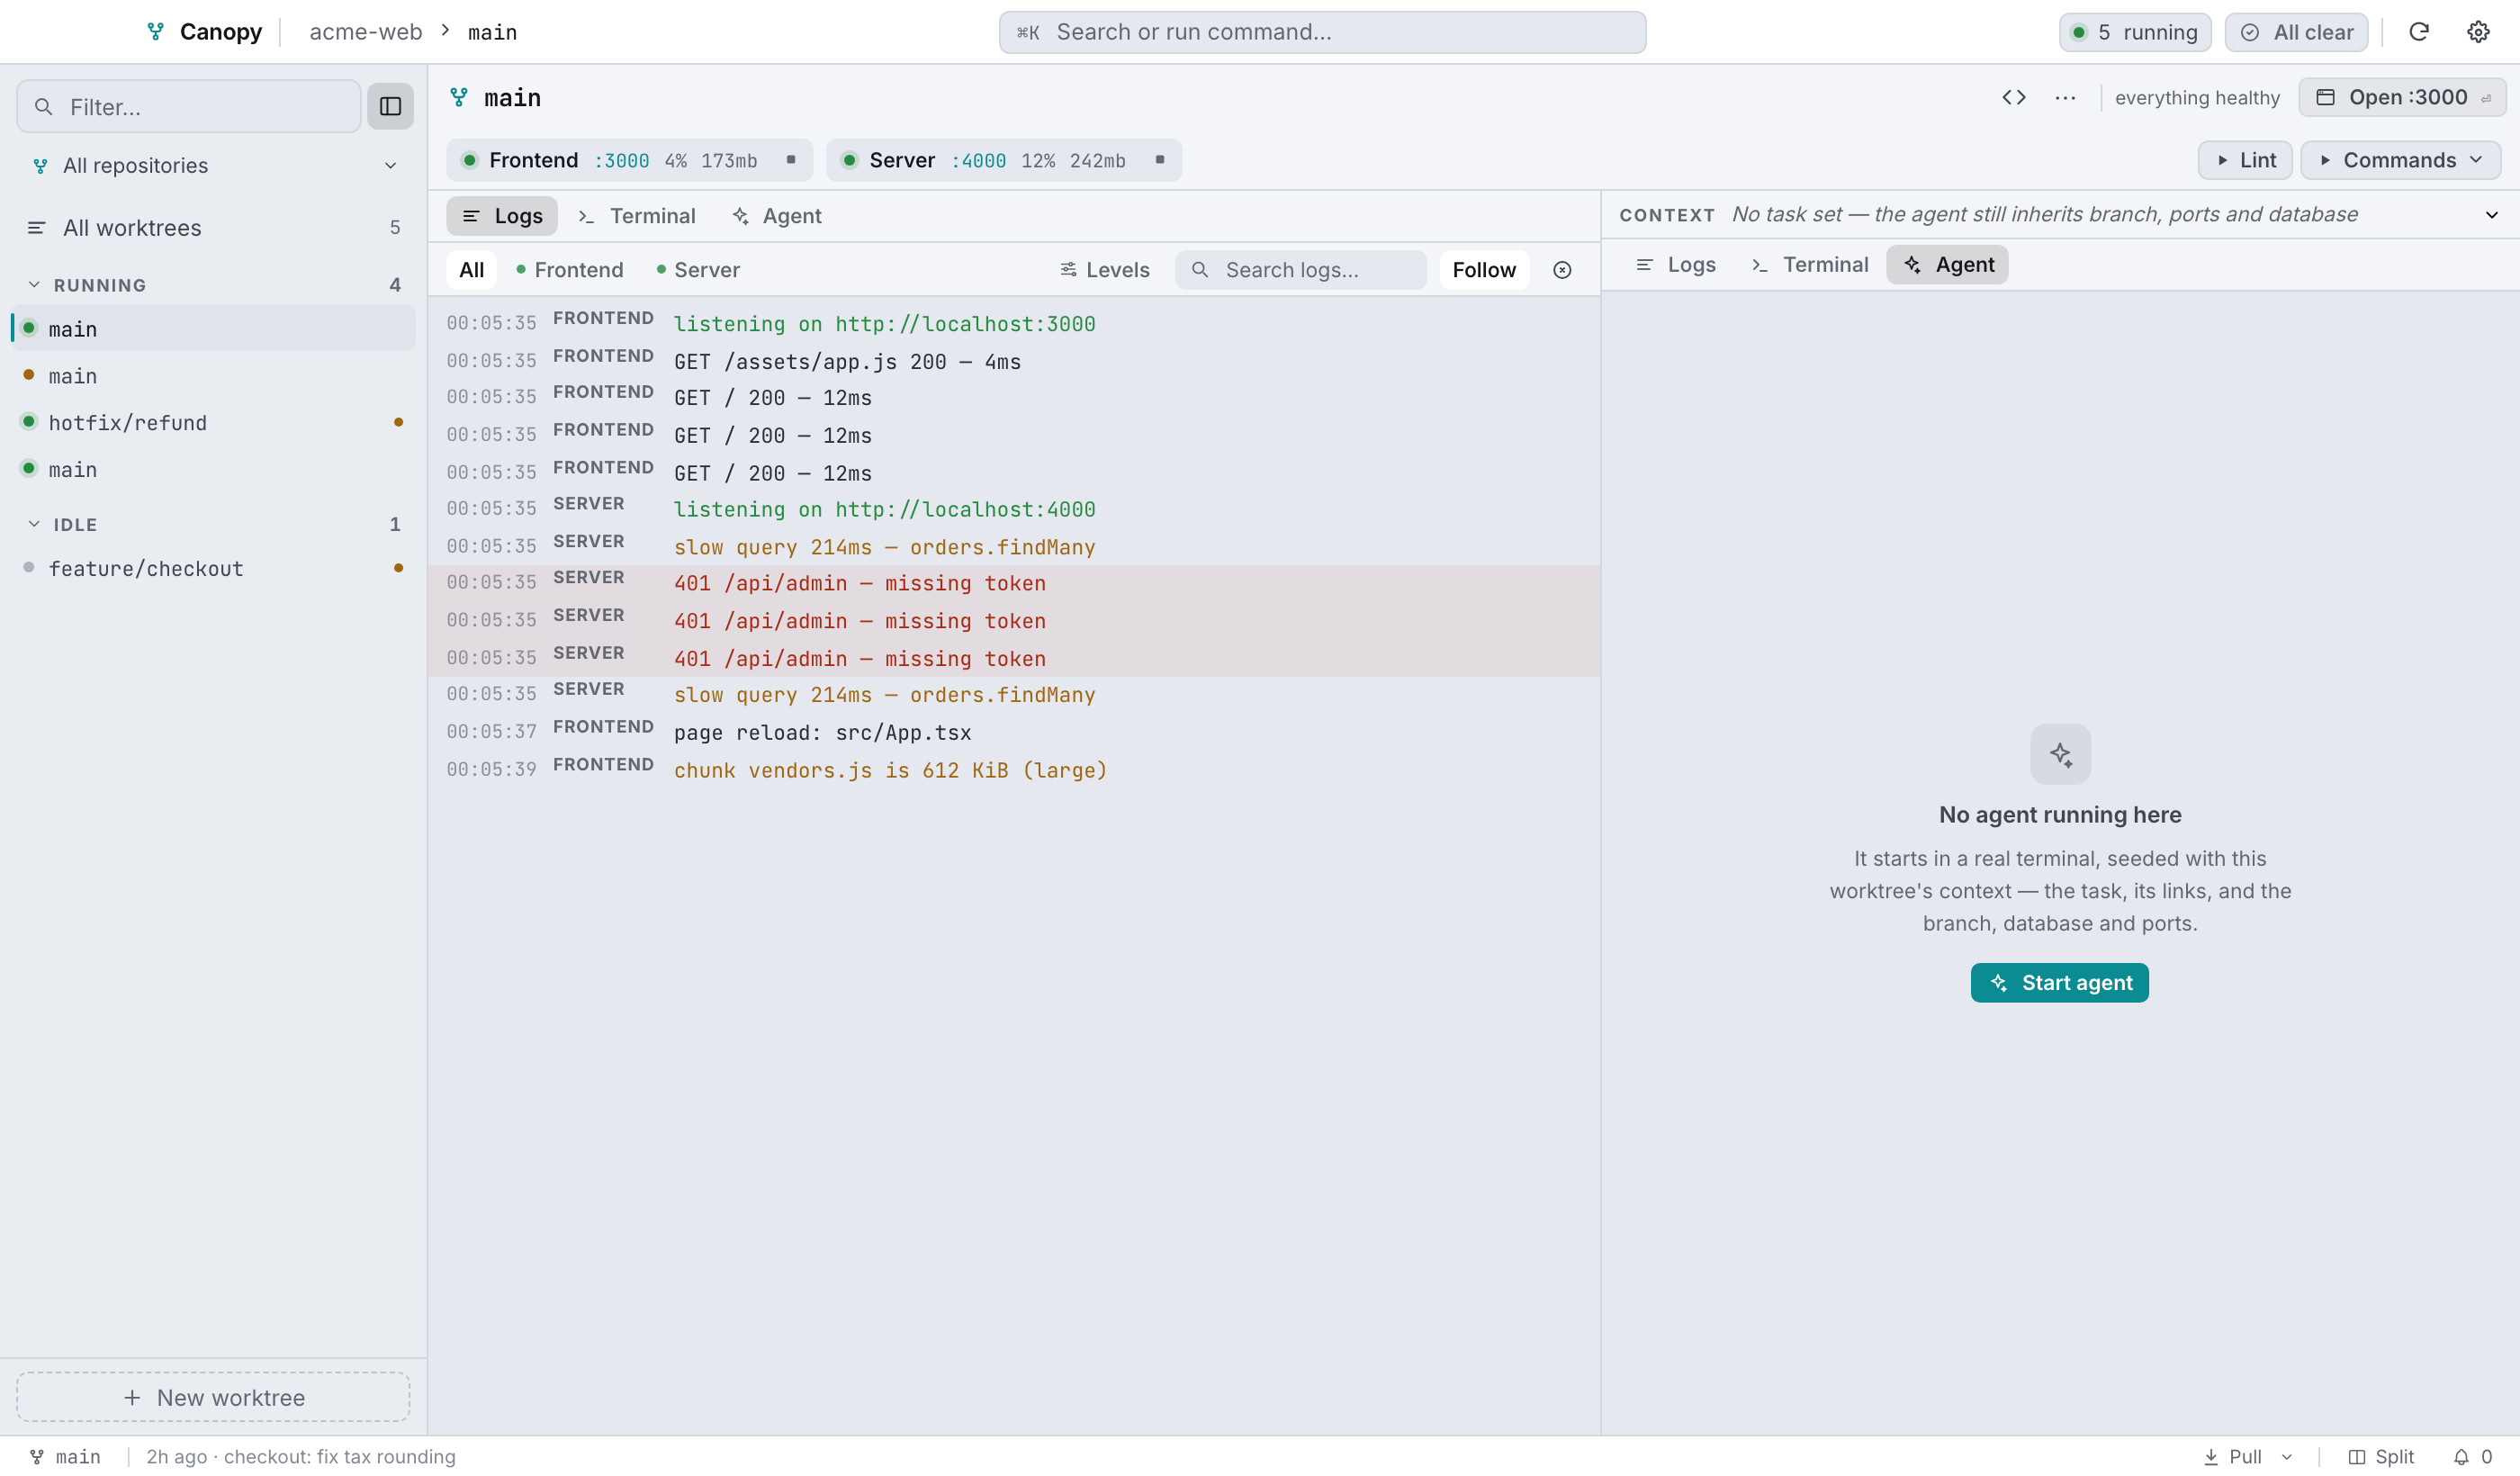This screenshot has height=1476, width=2520.
Task: Select right pane Agent tab
Action: point(1947,265)
